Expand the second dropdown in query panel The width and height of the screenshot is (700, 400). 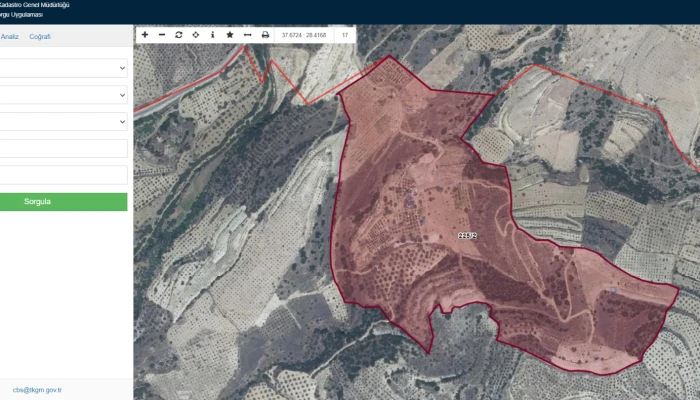click(63, 95)
